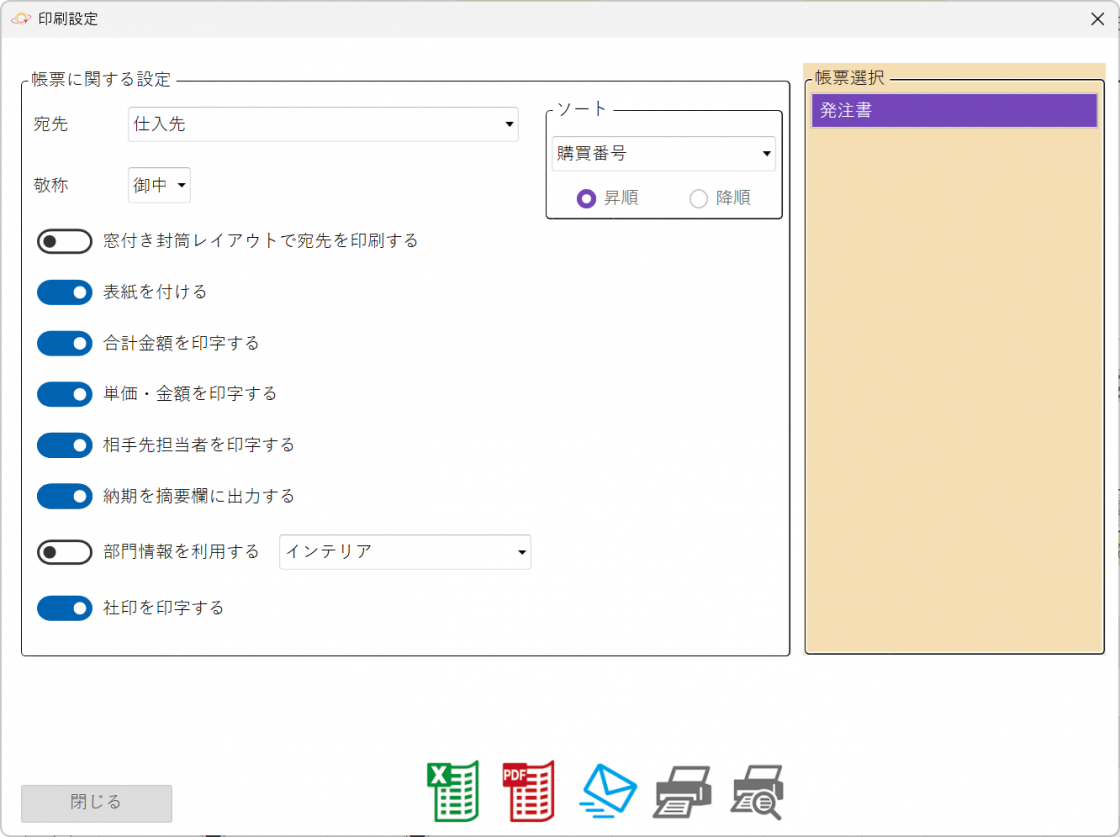Click the 閉じる button

tap(97, 803)
